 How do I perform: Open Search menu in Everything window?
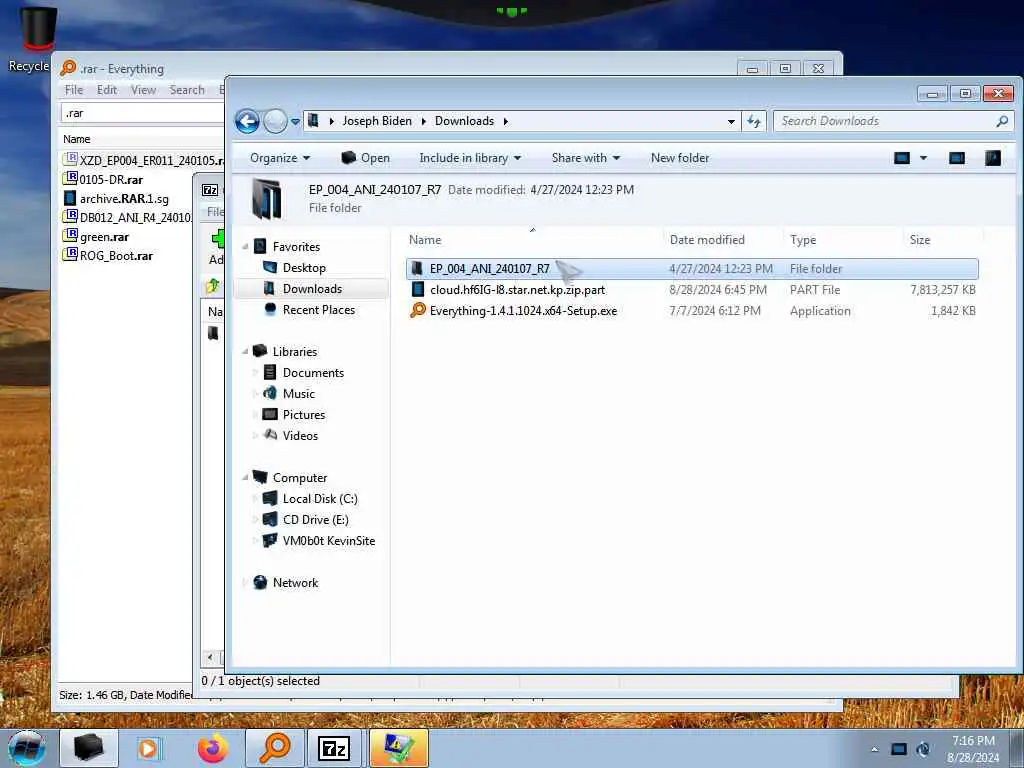pyautogui.click(x=187, y=90)
